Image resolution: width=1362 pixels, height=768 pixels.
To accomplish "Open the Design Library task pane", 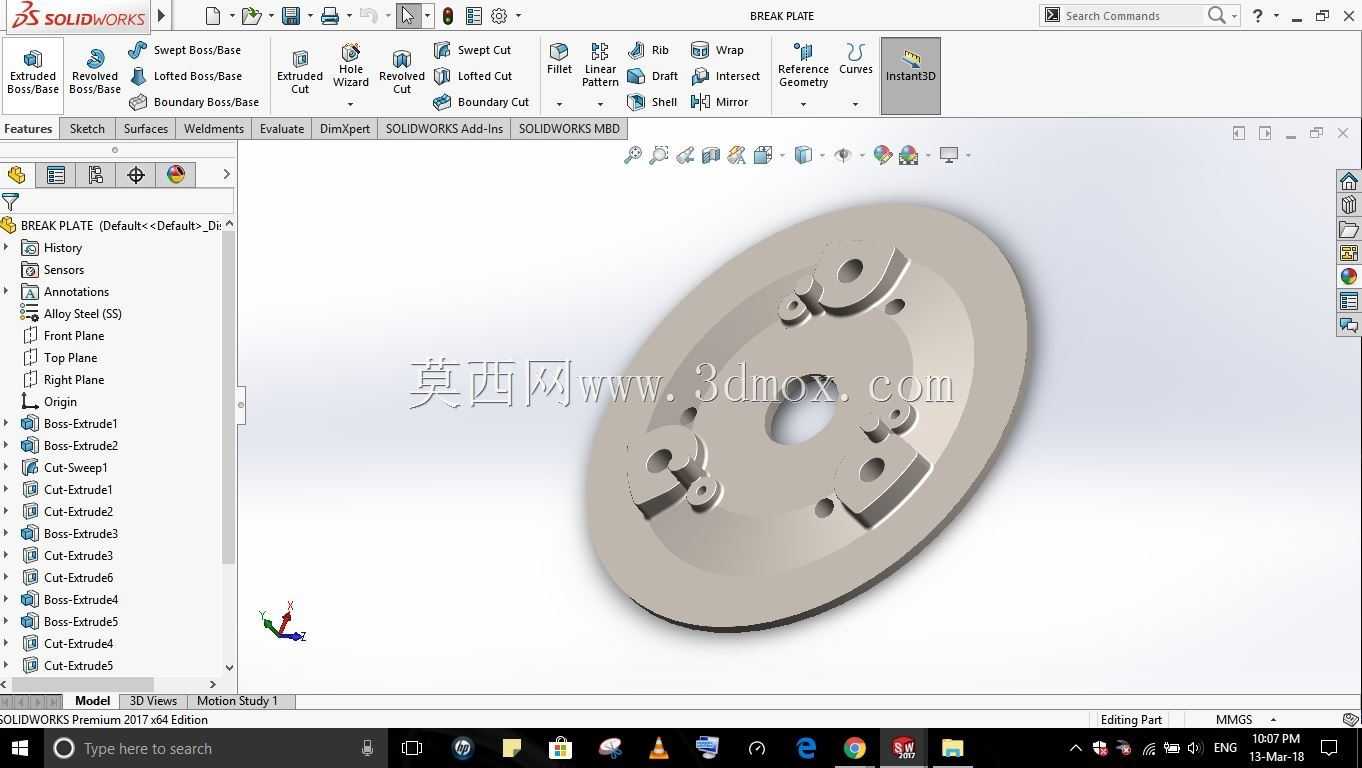I will 1349,205.
